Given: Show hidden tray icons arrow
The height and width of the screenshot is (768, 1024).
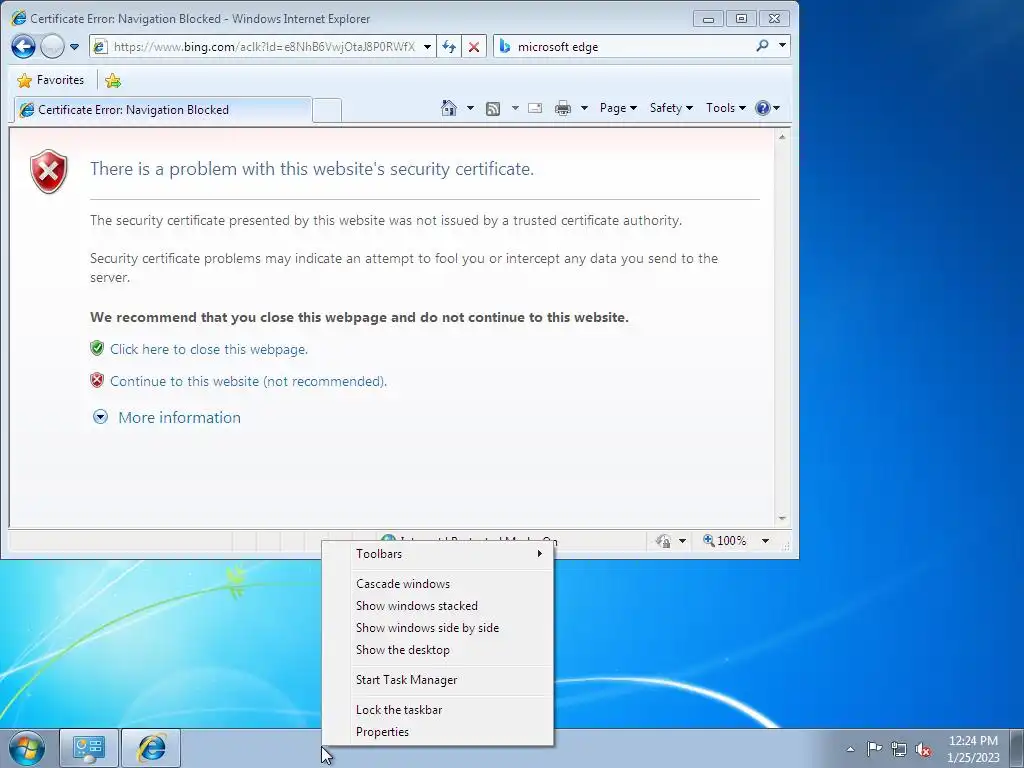Looking at the screenshot, I should coord(850,749).
